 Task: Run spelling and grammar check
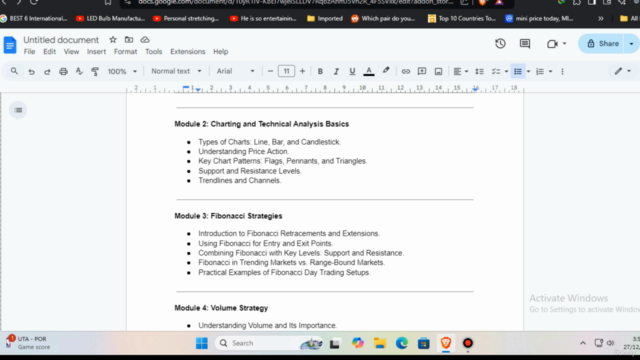(x=79, y=71)
